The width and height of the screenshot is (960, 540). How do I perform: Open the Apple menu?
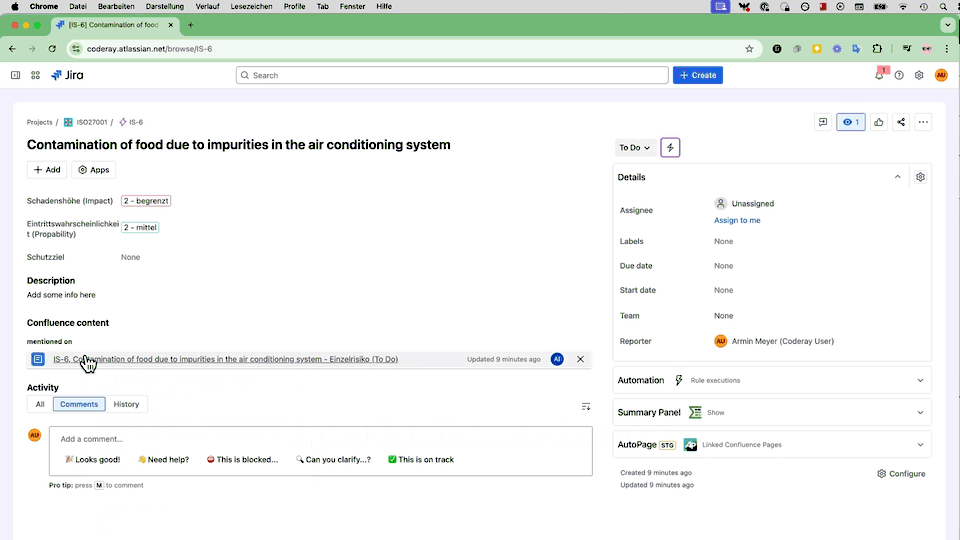click(15, 6)
